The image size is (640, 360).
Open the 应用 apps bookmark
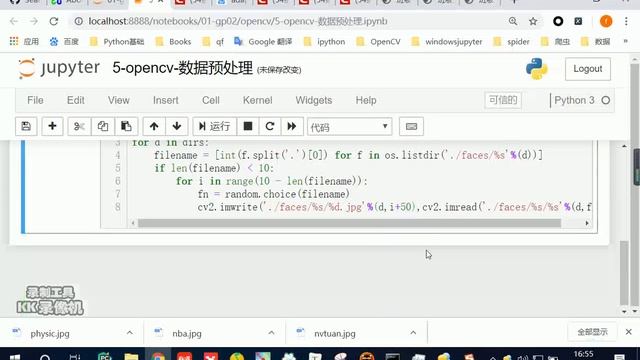click(x=24, y=42)
